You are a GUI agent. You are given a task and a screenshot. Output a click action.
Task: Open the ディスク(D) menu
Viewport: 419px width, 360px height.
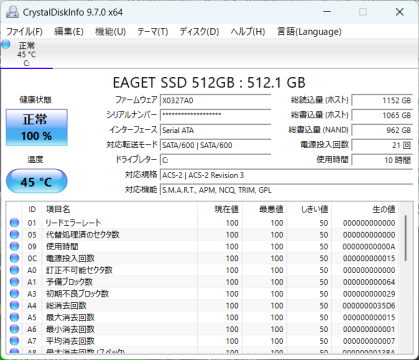(x=199, y=32)
